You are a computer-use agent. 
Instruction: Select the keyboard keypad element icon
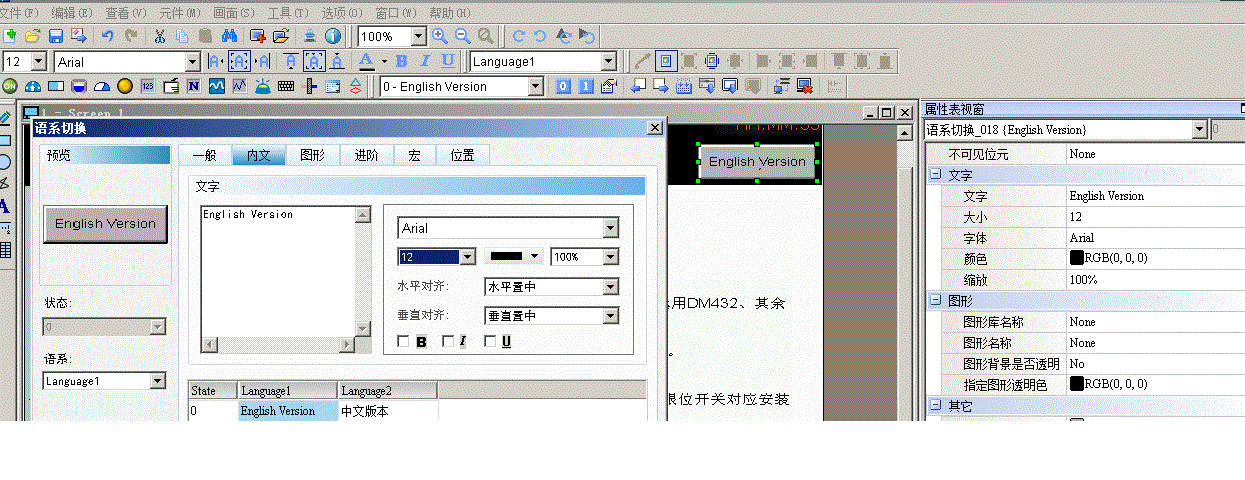[286, 87]
